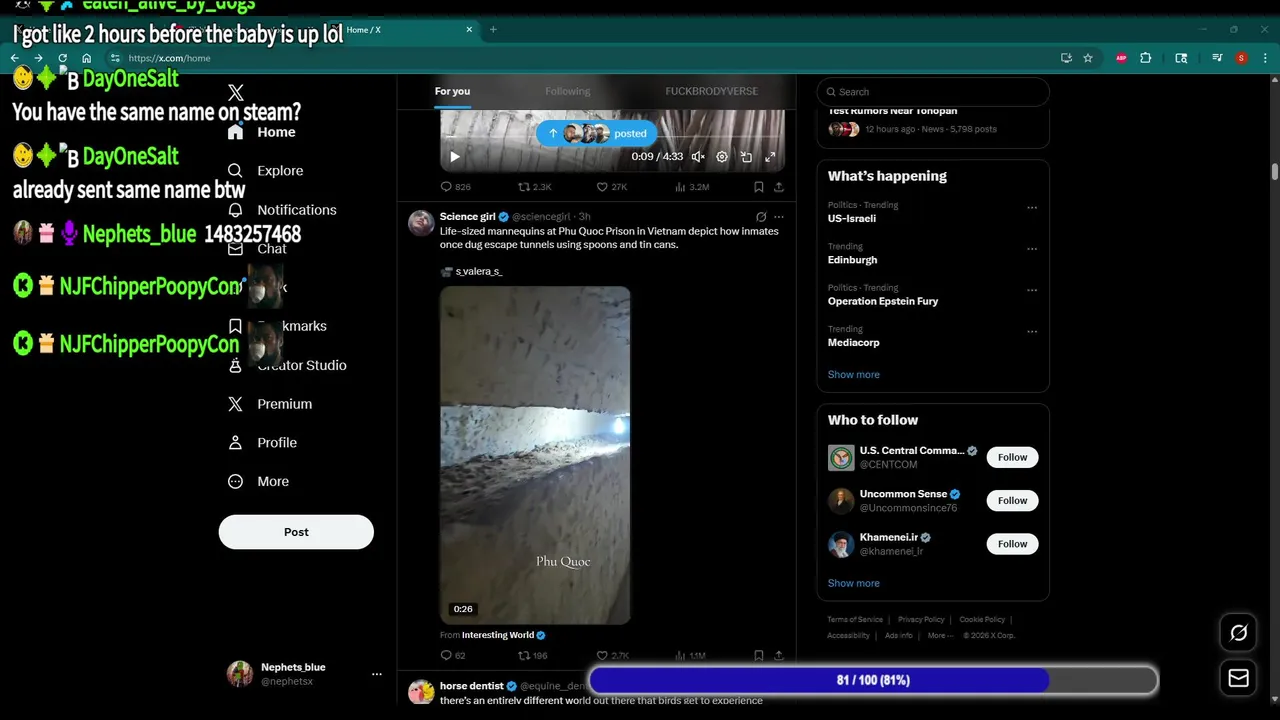Click the blue new posts pill
The width and height of the screenshot is (1280, 720).
[x=596, y=133]
